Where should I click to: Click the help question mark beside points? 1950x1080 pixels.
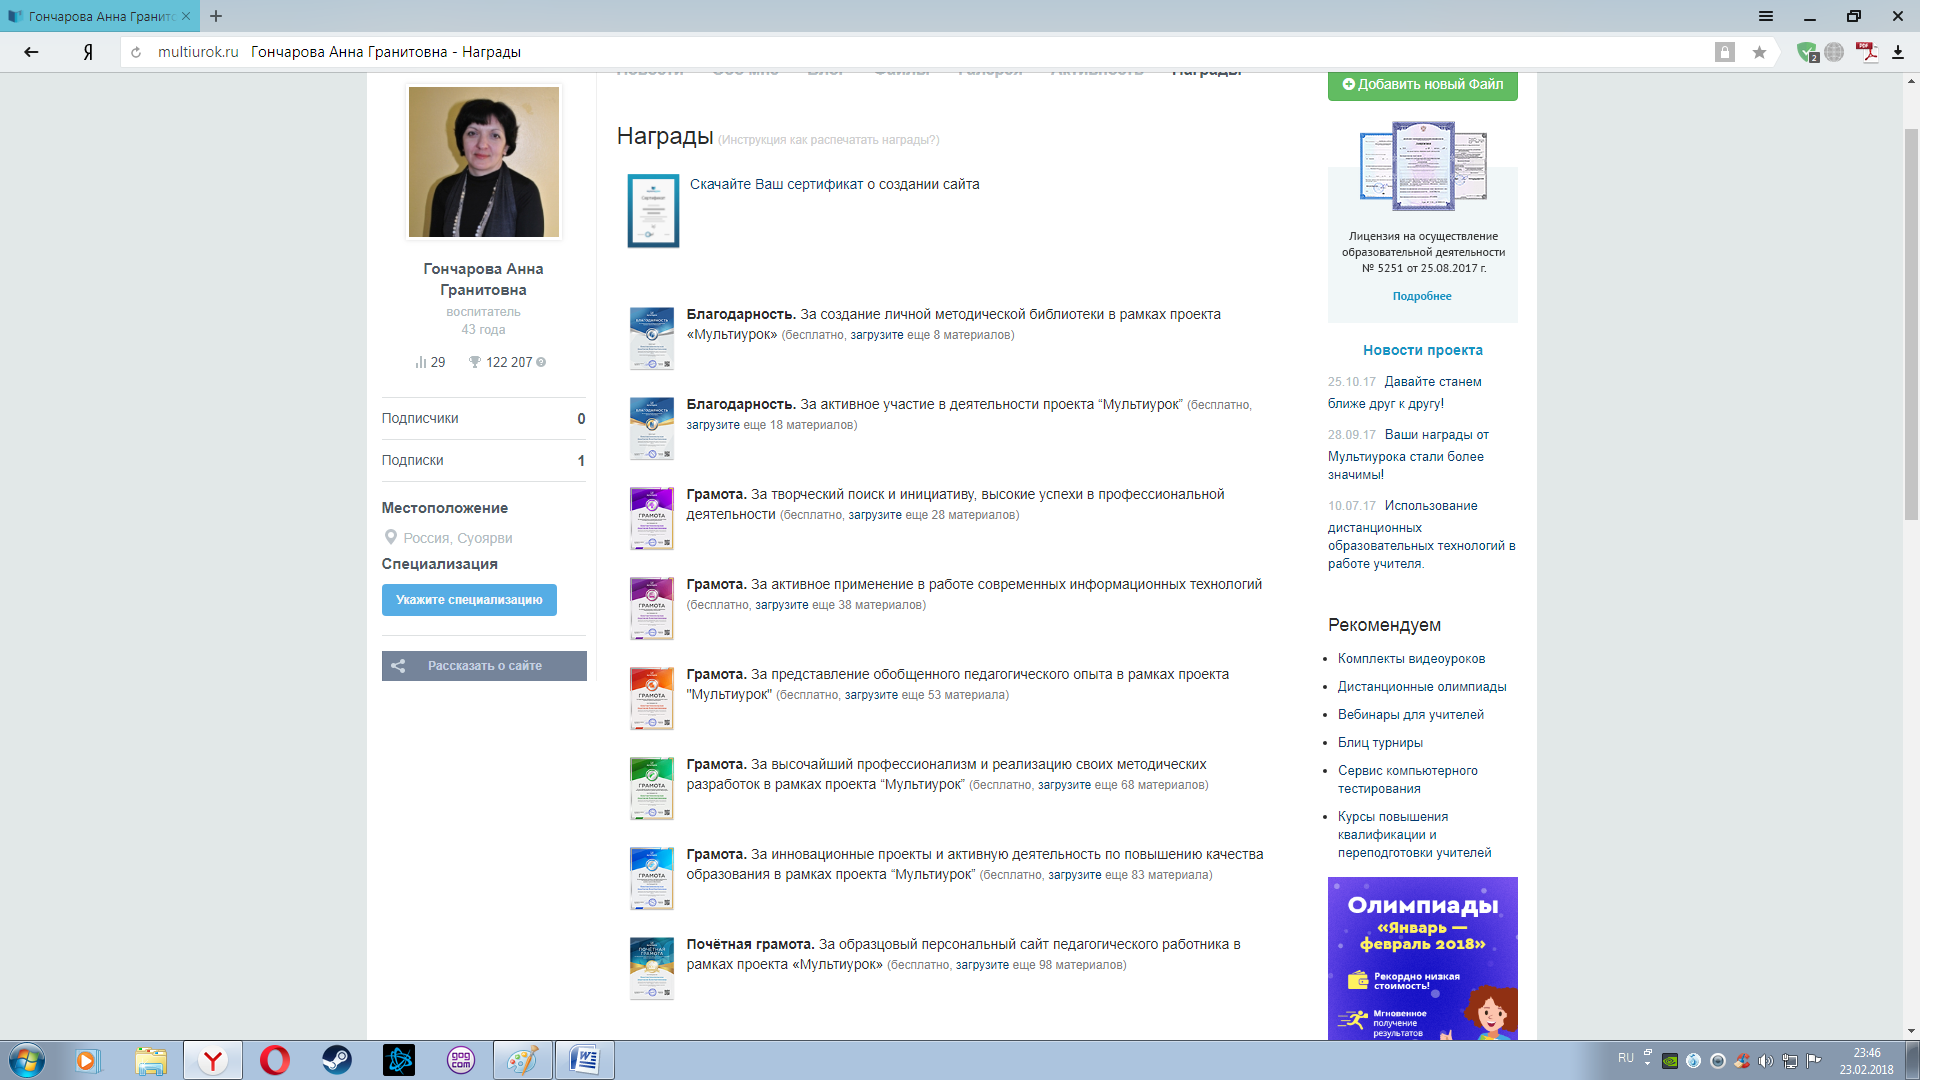[541, 362]
